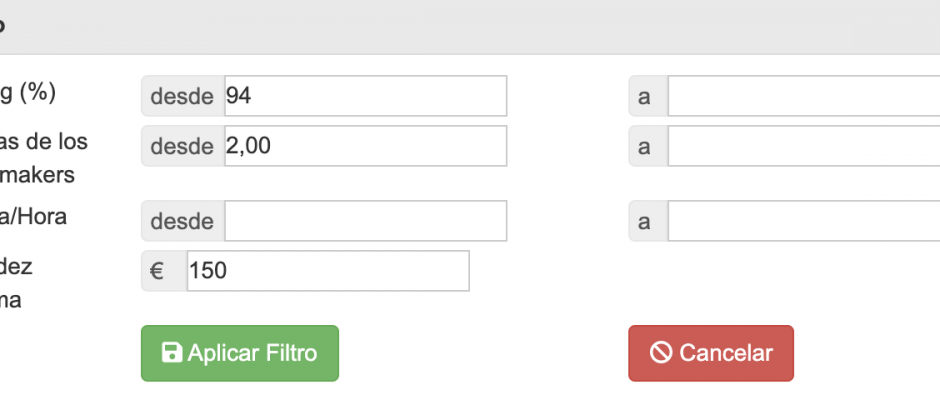Click the ban icon on Cancelar

(661, 353)
